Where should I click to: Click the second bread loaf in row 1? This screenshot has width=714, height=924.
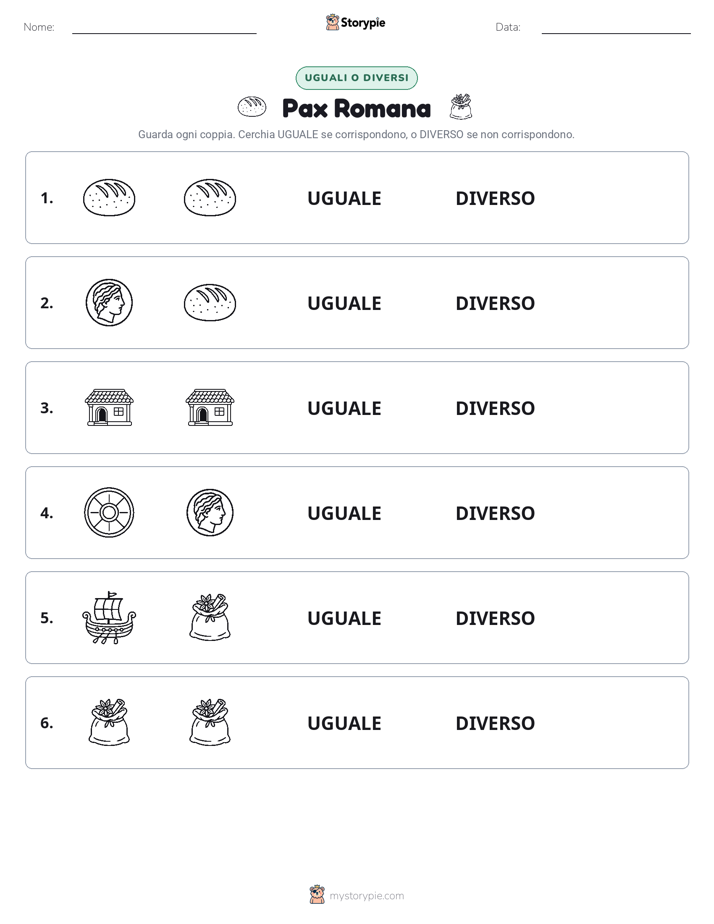point(210,198)
